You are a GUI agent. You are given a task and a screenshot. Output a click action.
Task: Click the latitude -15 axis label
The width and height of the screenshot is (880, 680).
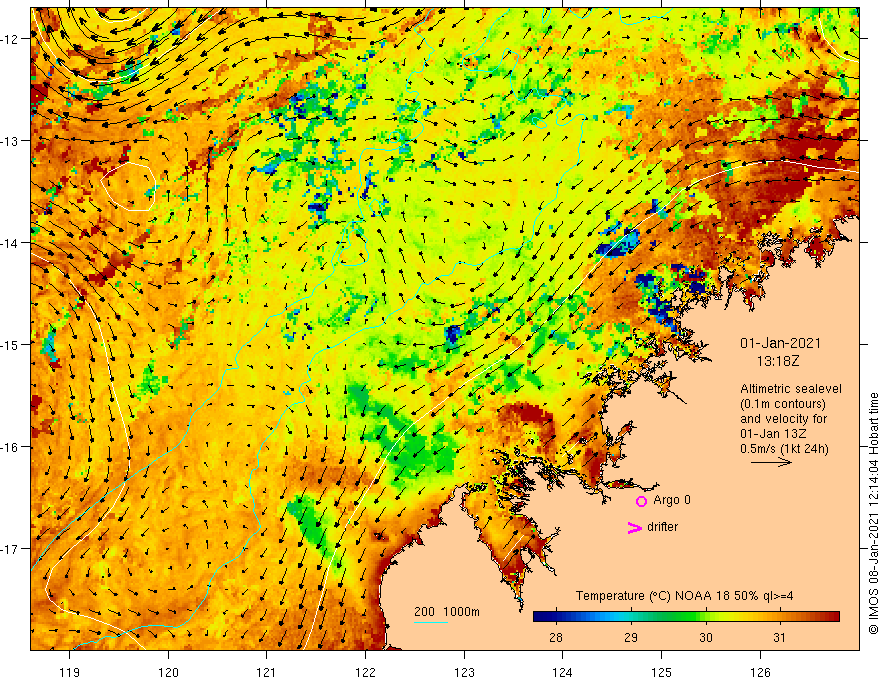[x=10, y=344]
